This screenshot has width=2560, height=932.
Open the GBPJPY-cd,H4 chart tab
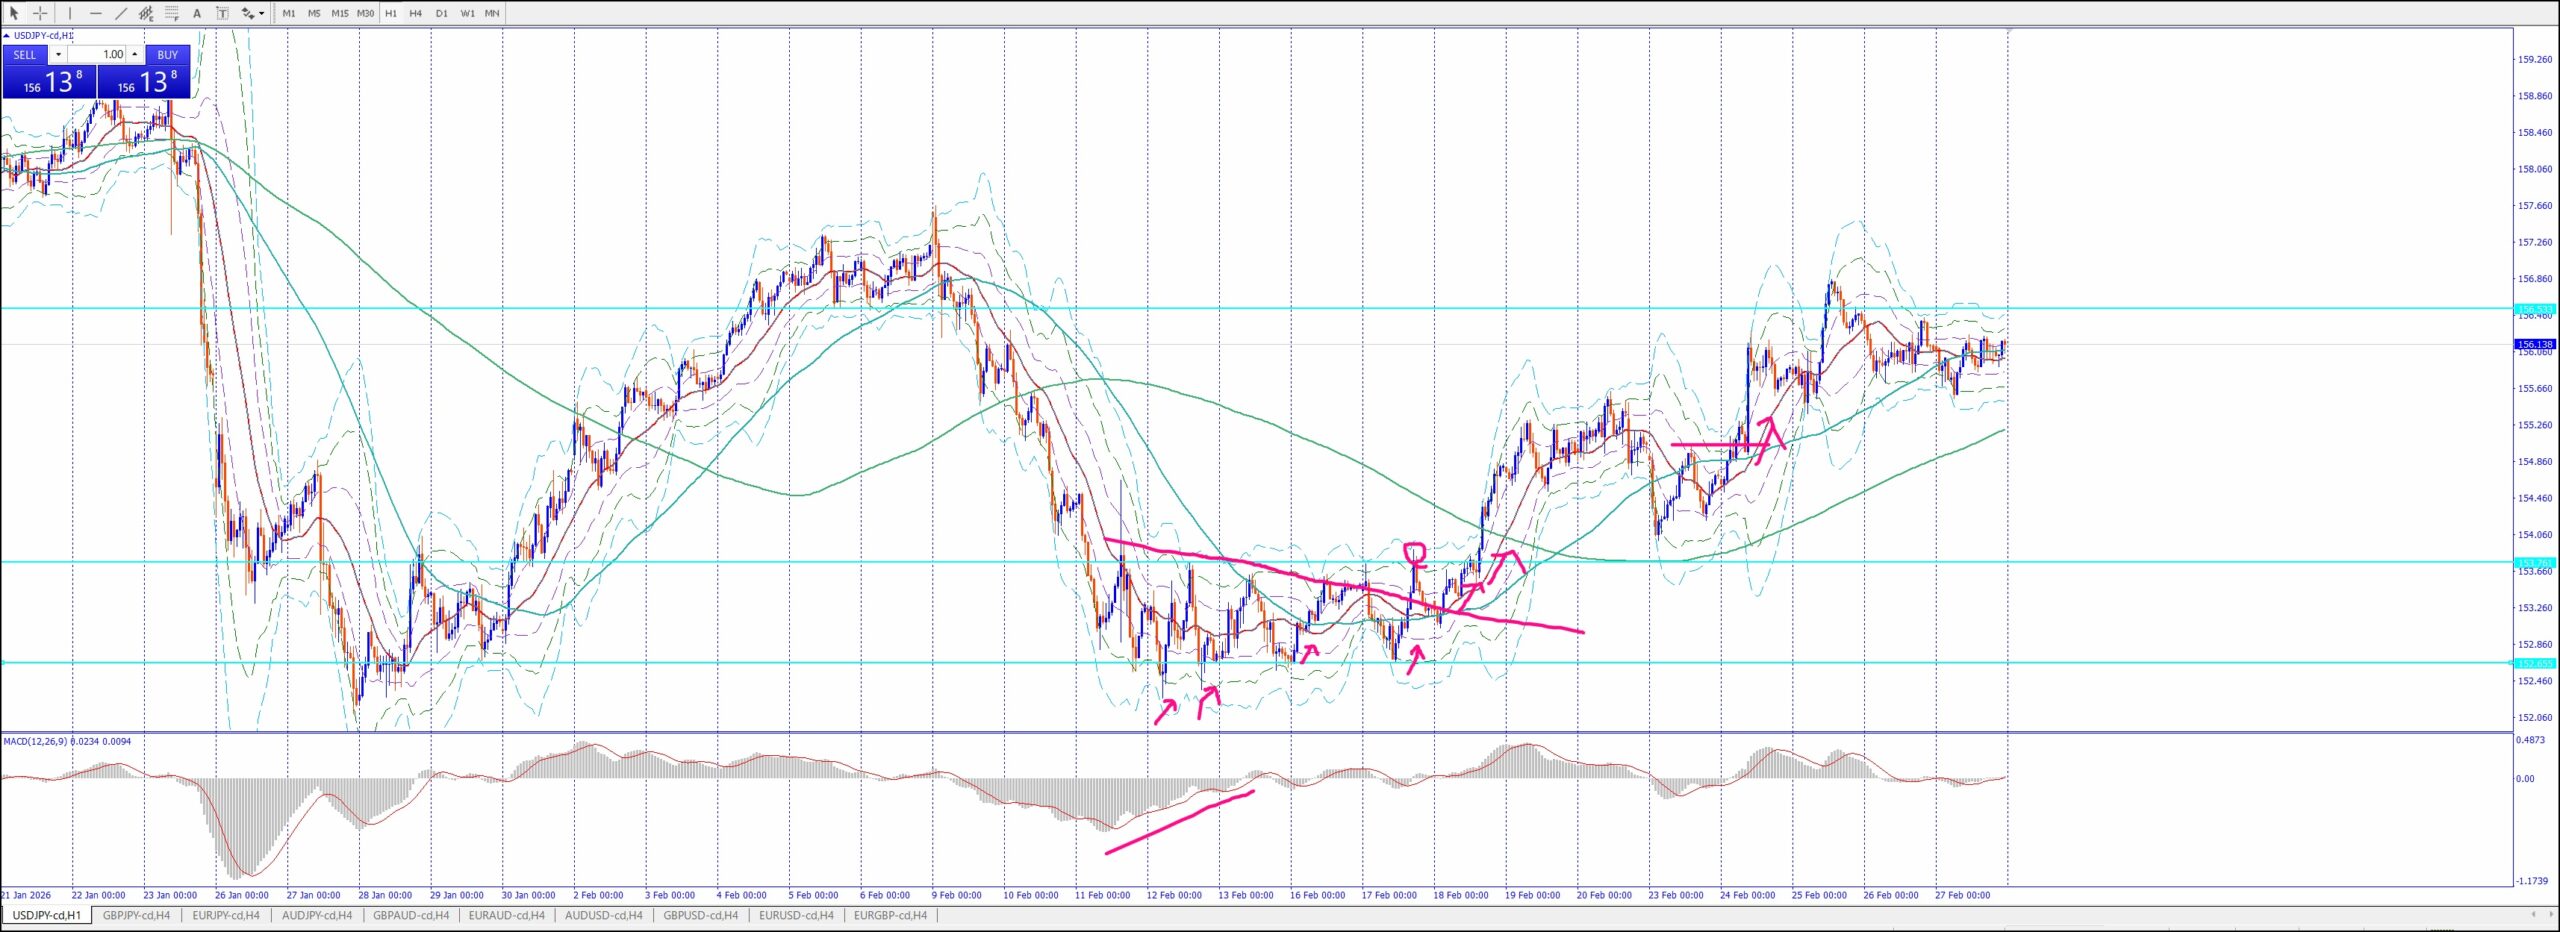(x=136, y=915)
